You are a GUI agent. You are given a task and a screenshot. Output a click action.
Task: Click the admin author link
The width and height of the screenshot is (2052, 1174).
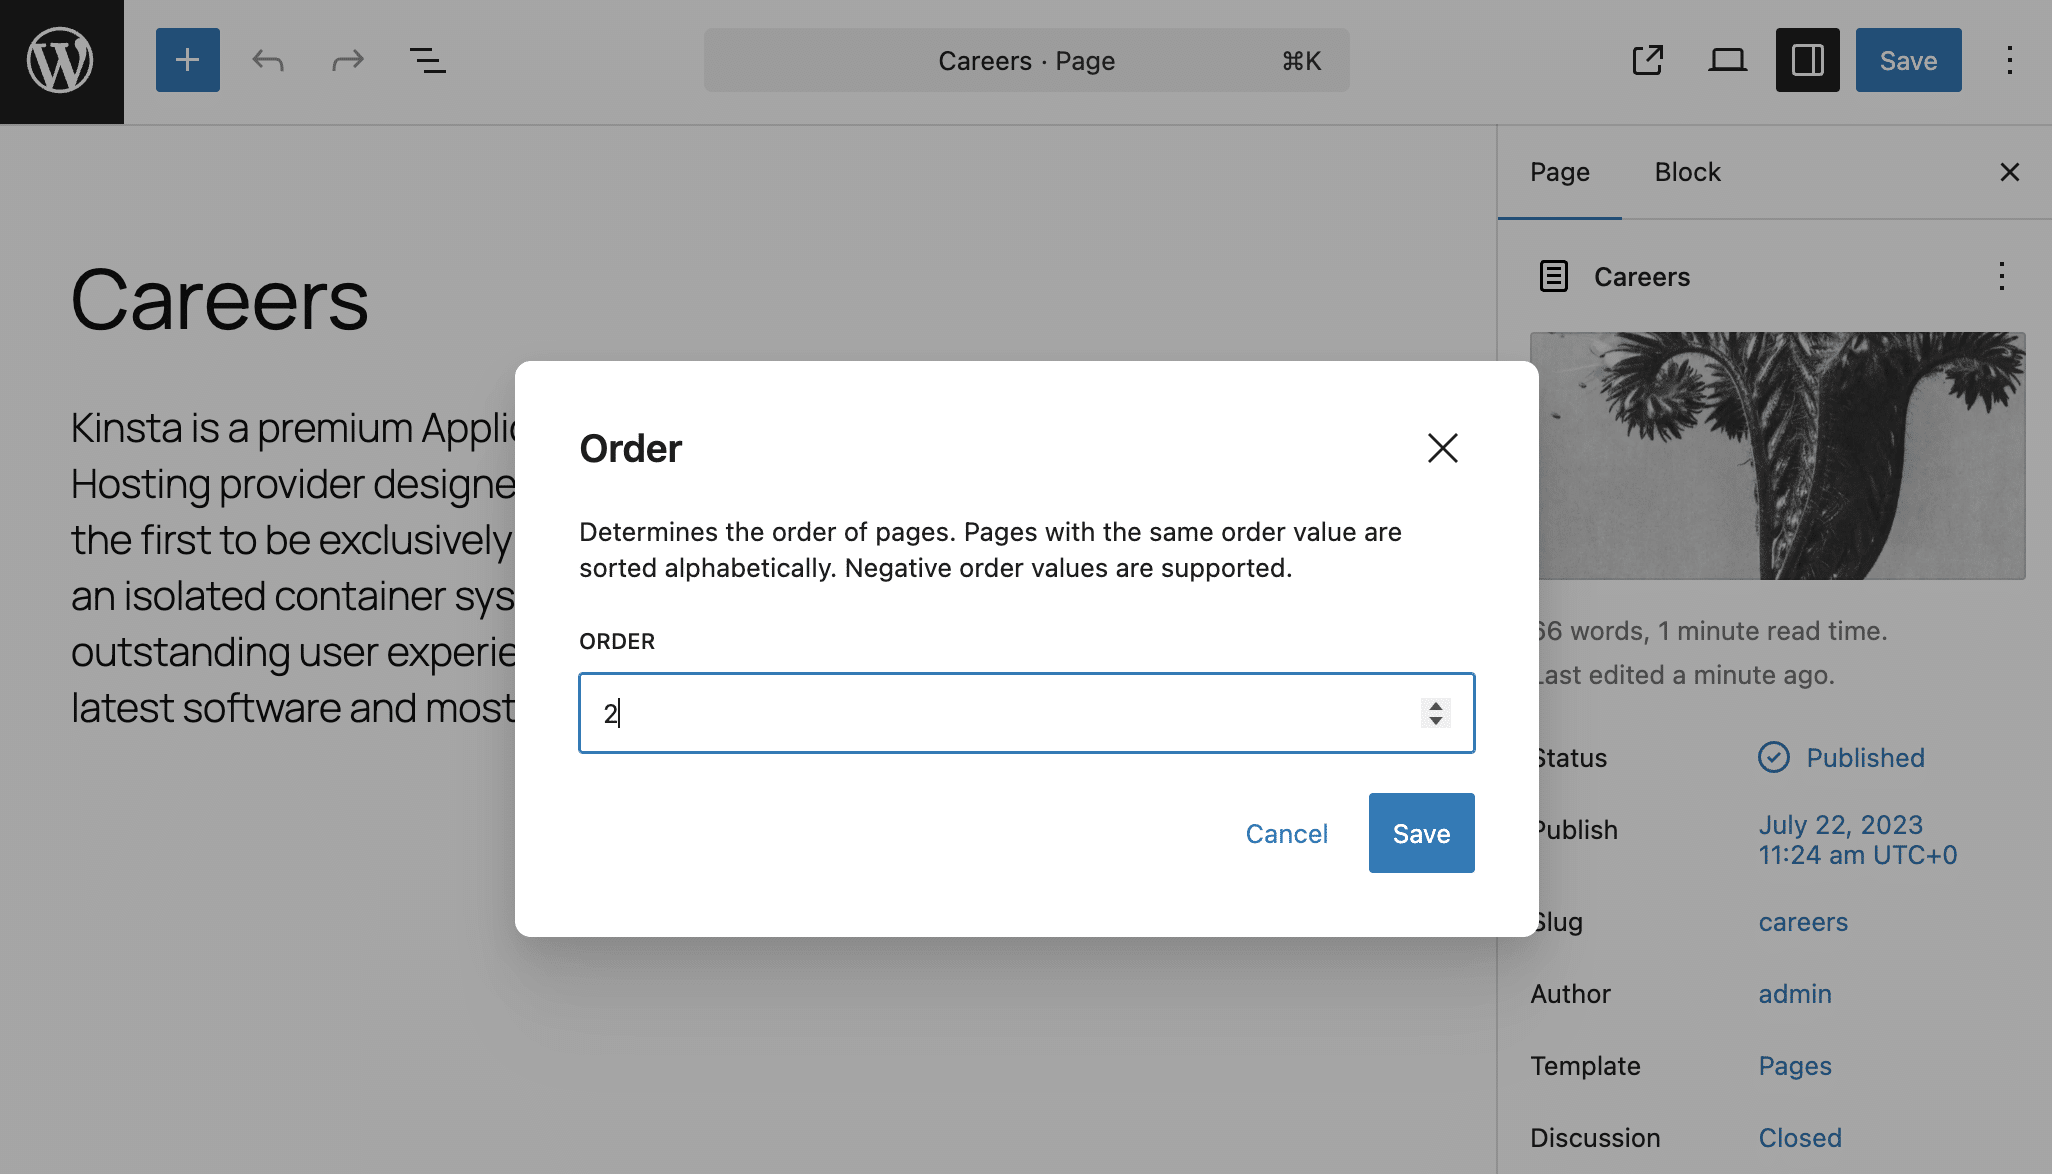point(1795,994)
